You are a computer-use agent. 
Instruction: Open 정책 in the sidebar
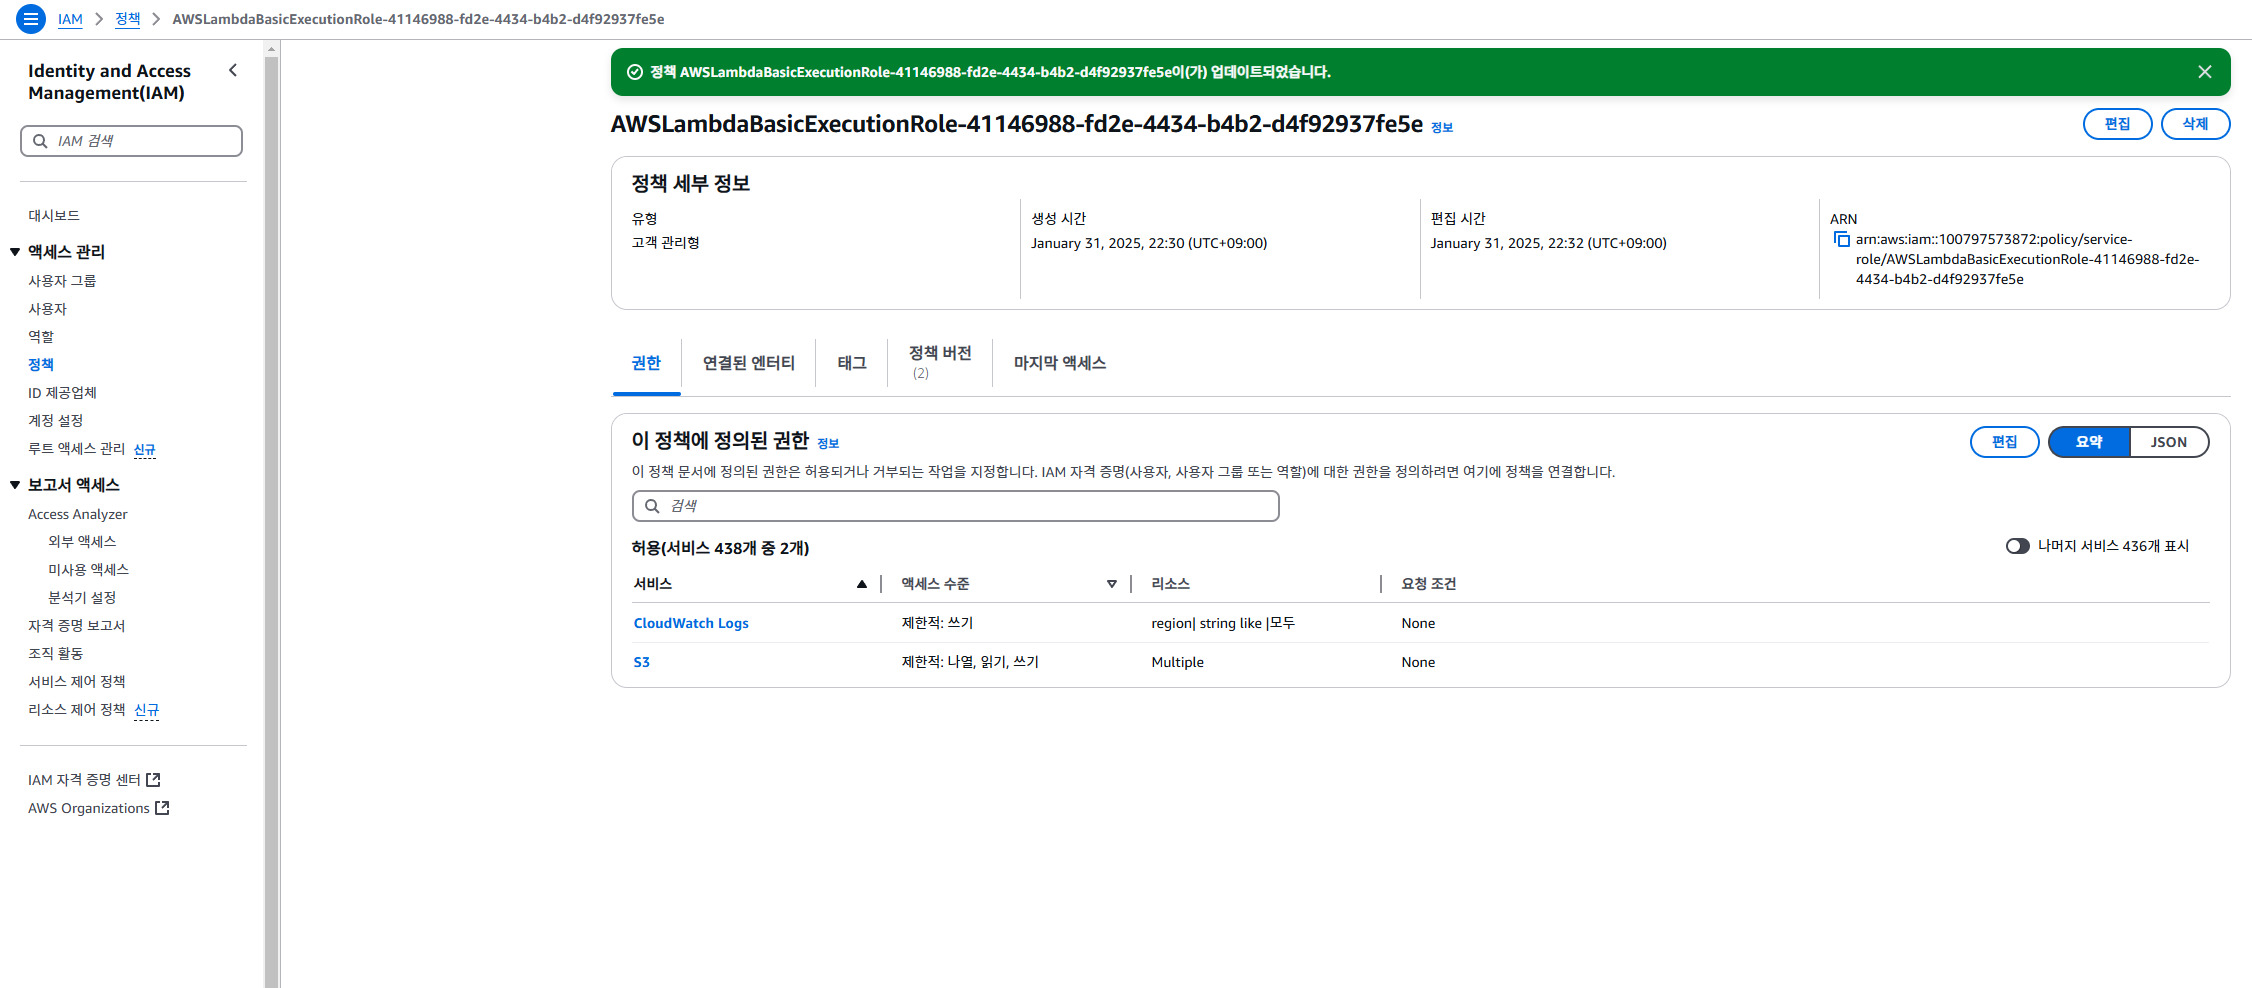[x=41, y=365]
